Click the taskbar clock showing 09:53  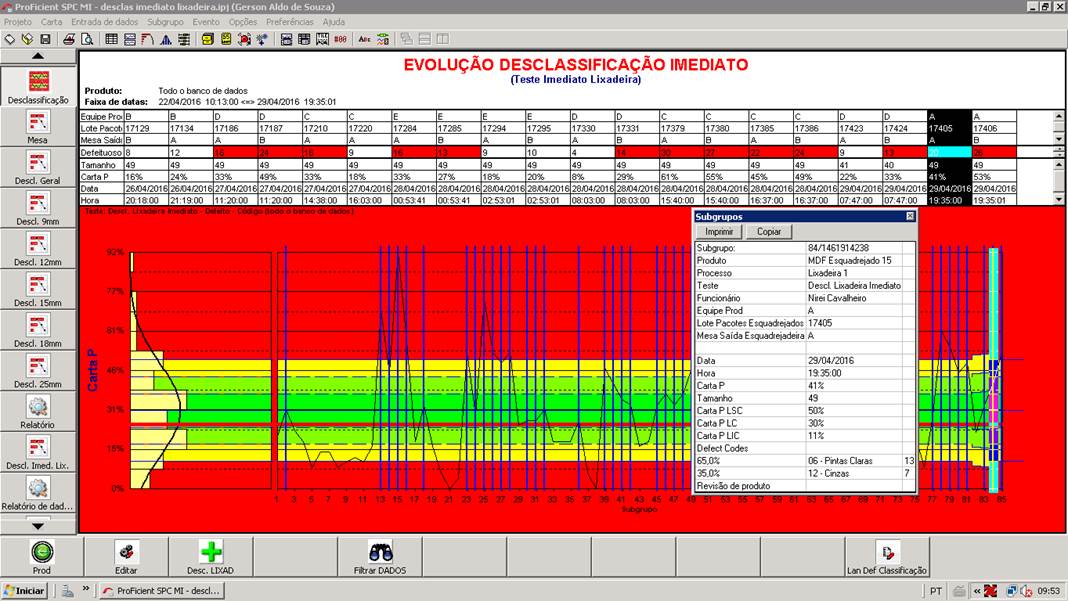pos(1048,591)
